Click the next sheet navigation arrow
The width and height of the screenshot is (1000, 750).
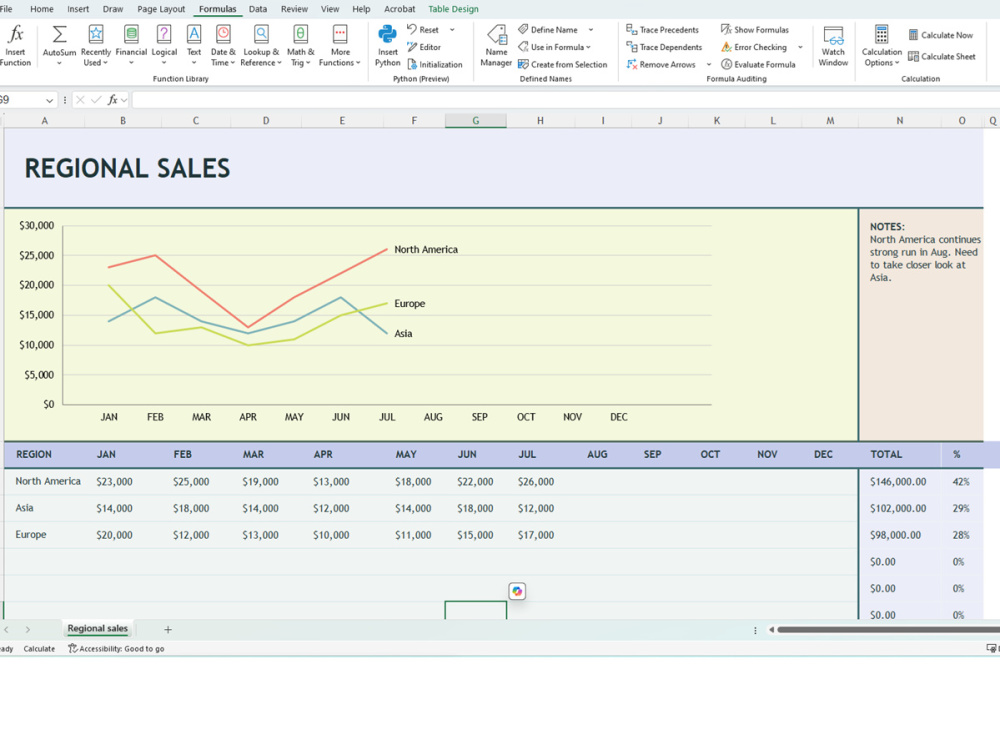point(27,629)
